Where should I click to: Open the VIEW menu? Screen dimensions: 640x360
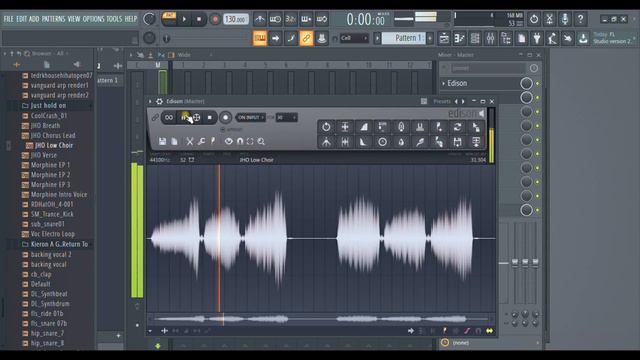point(74,19)
